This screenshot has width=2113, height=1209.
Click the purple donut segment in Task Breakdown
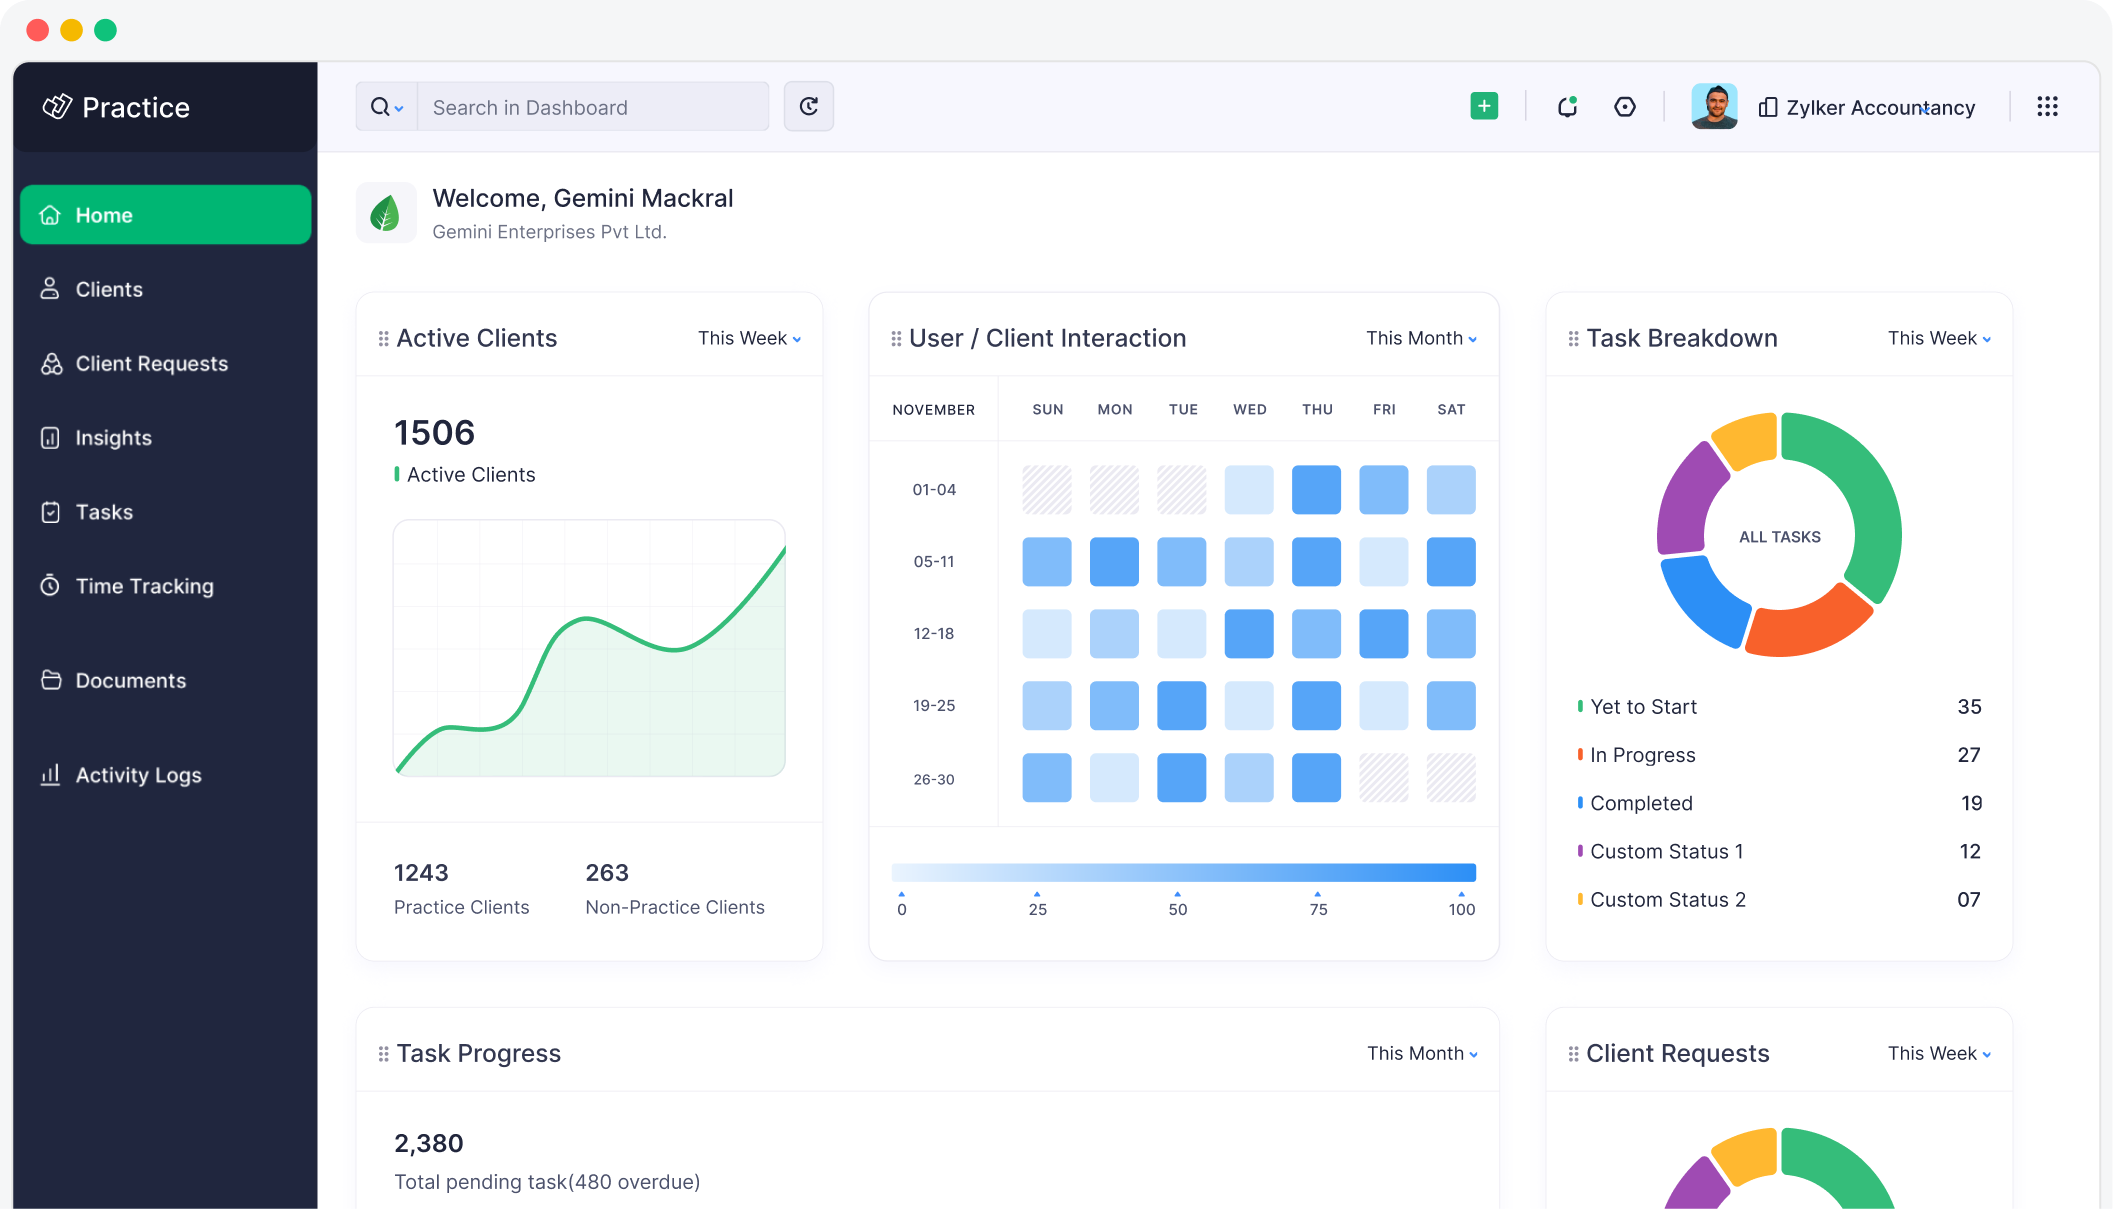click(1688, 500)
